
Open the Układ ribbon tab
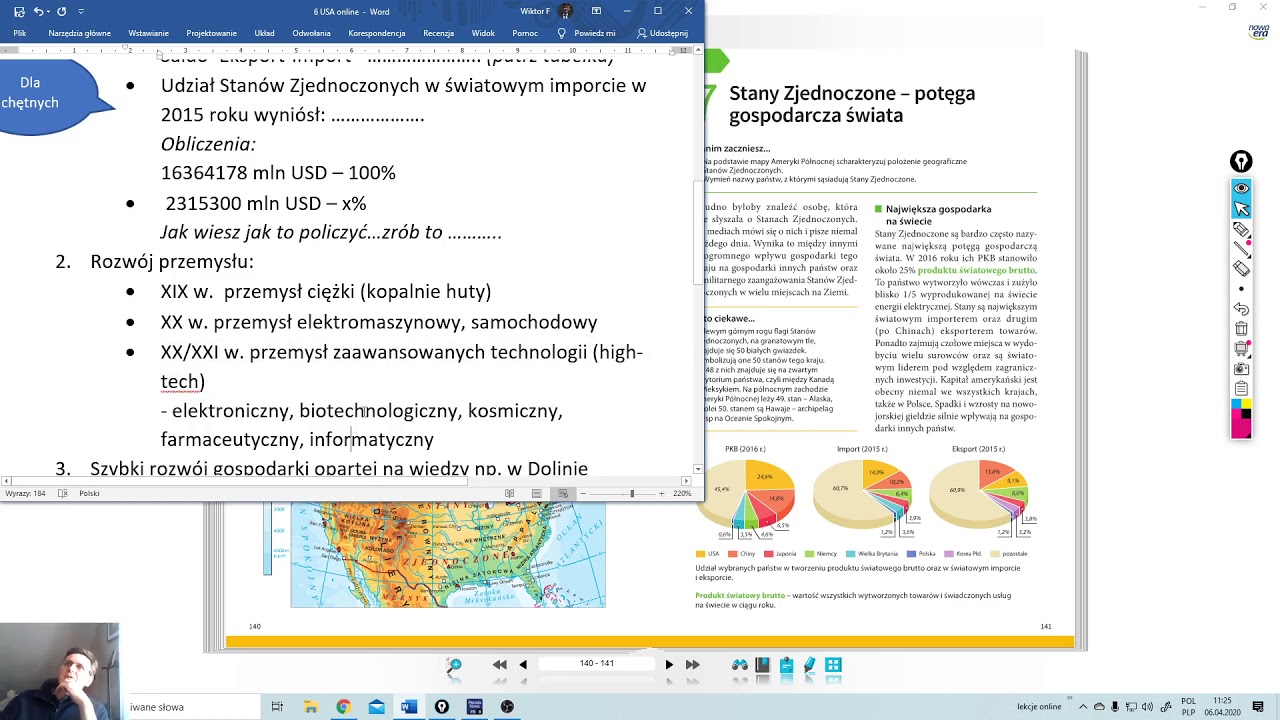(264, 33)
